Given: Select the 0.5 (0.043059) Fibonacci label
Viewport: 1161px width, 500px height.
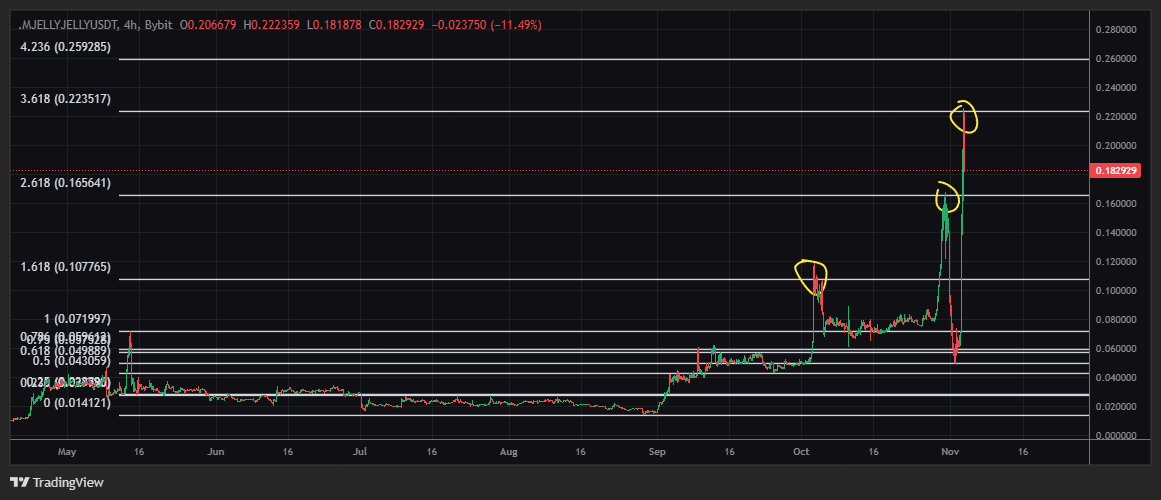Looking at the screenshot, I should pos(73,361).
